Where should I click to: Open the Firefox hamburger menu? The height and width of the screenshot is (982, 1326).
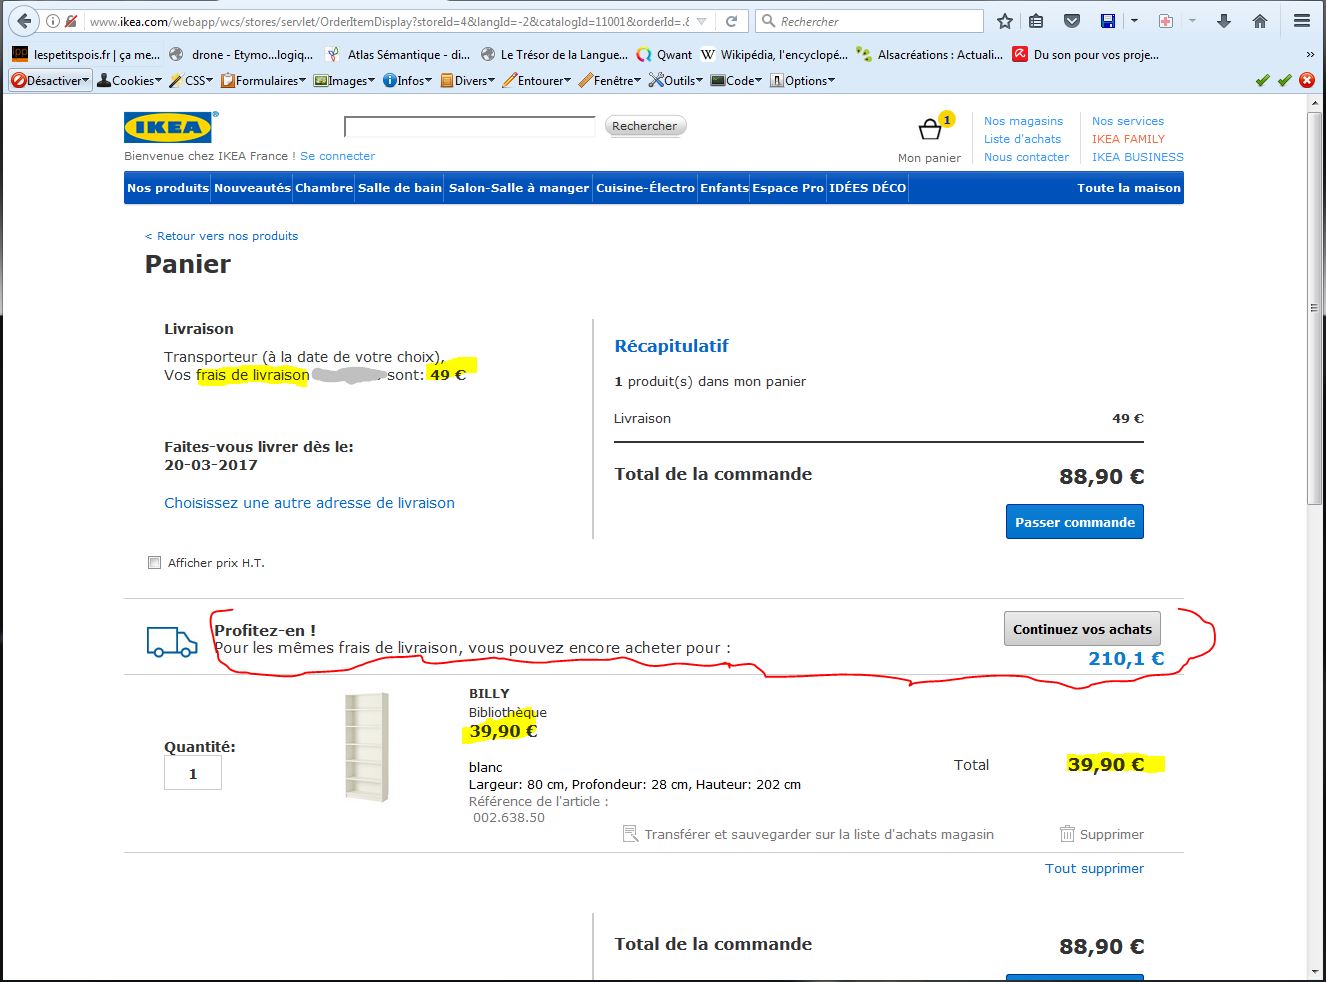[x=1301, y=21]
